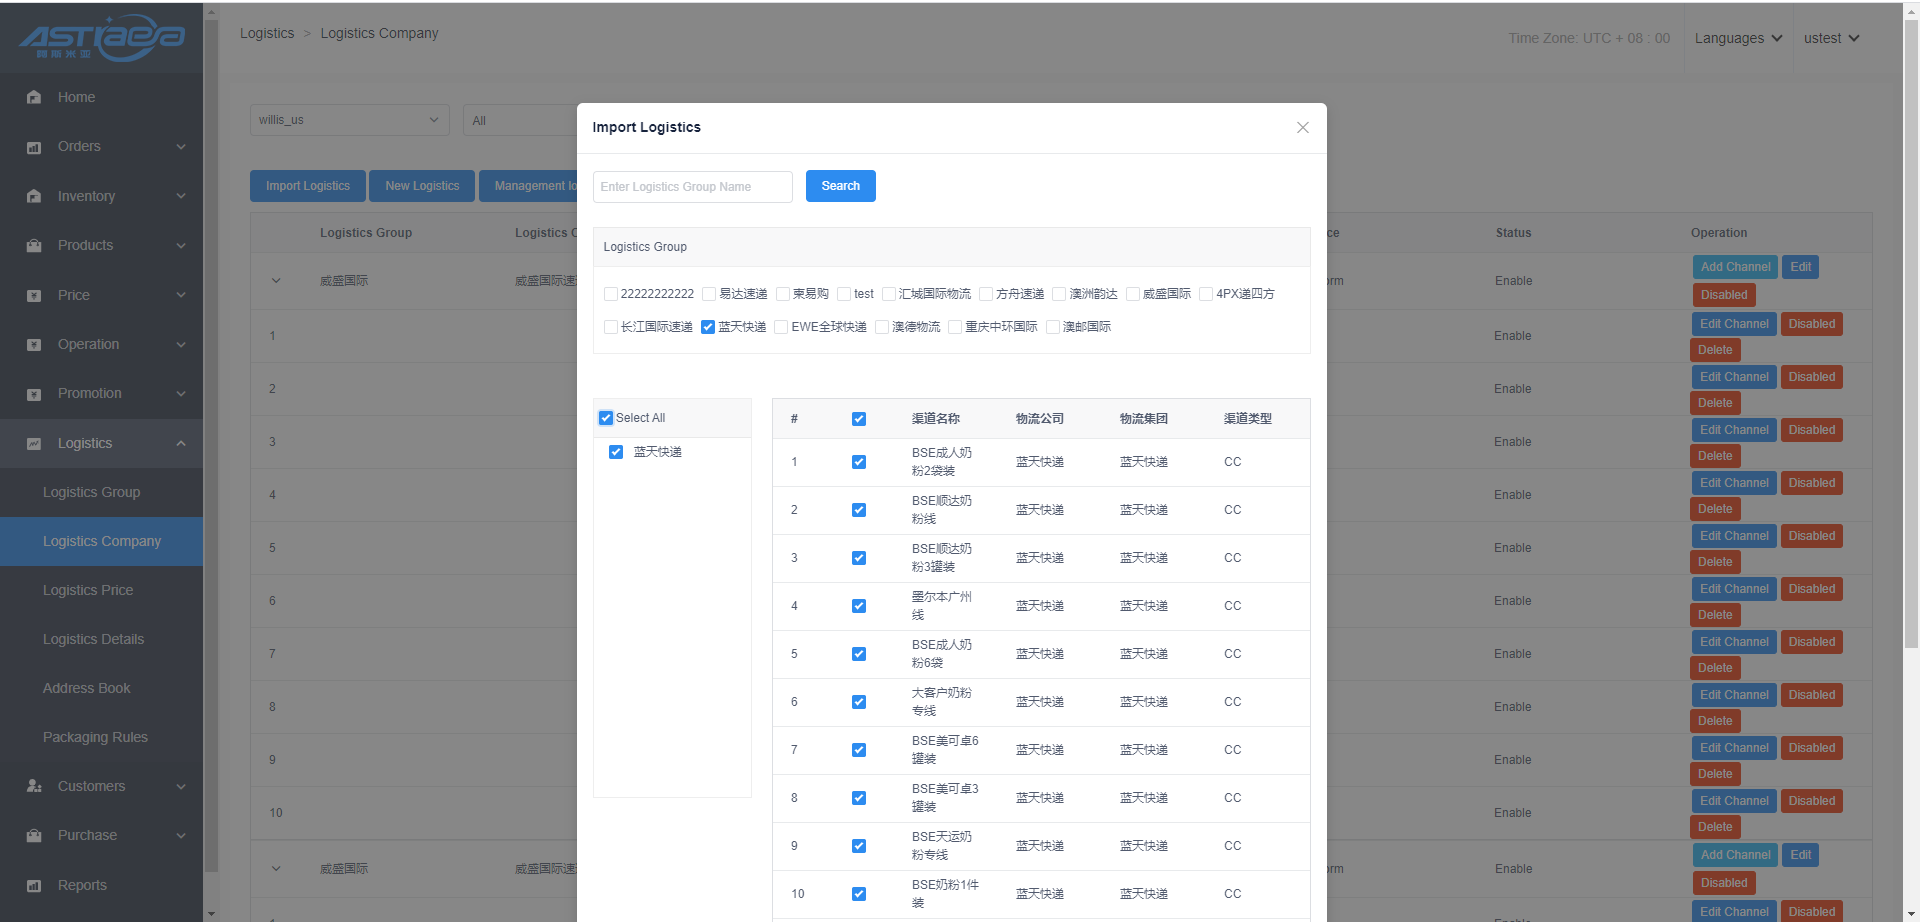1920x922 pixels.
Task: Click the Reports chart icon
Action: coord(34,886)
